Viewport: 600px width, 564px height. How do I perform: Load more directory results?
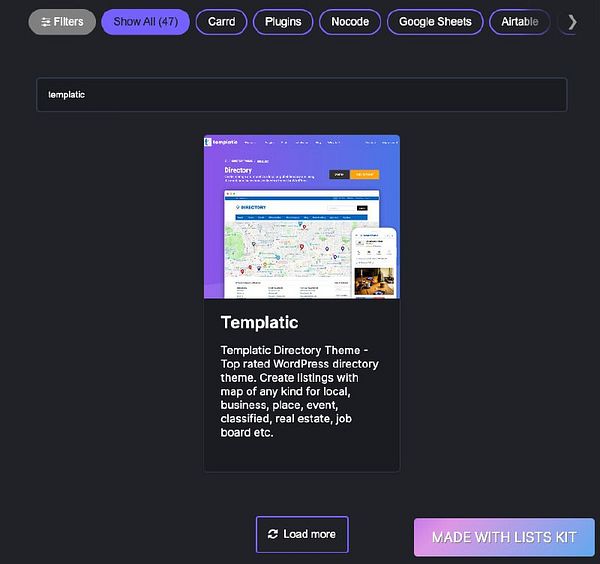coord(302,534)
